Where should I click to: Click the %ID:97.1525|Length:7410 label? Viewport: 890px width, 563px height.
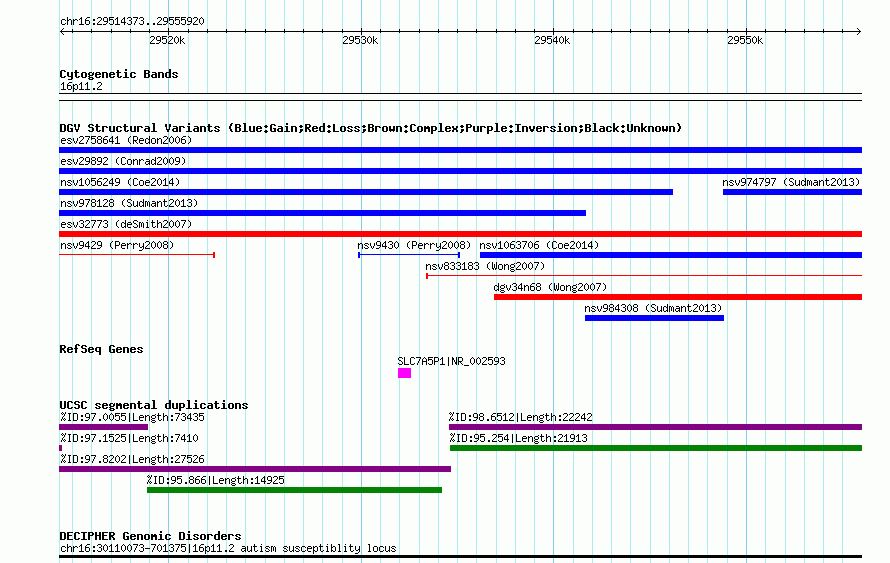129,438
